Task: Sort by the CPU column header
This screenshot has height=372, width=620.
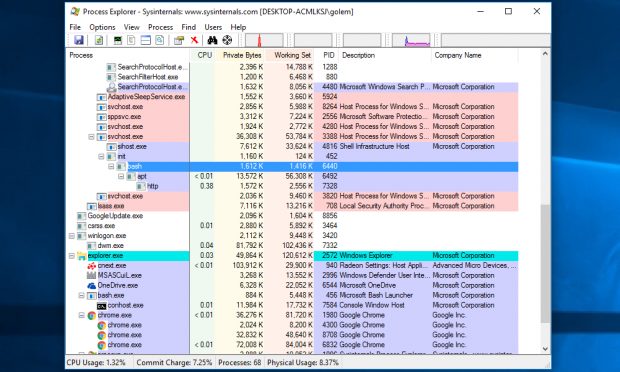Action: (x=203, y=55)
